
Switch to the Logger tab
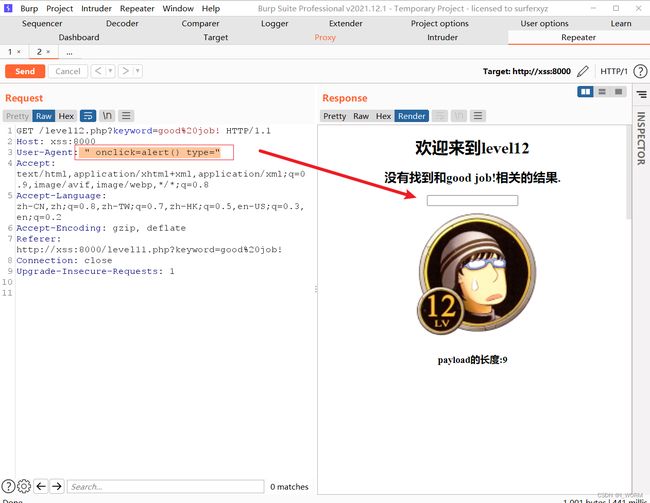[x=274, y=24]
